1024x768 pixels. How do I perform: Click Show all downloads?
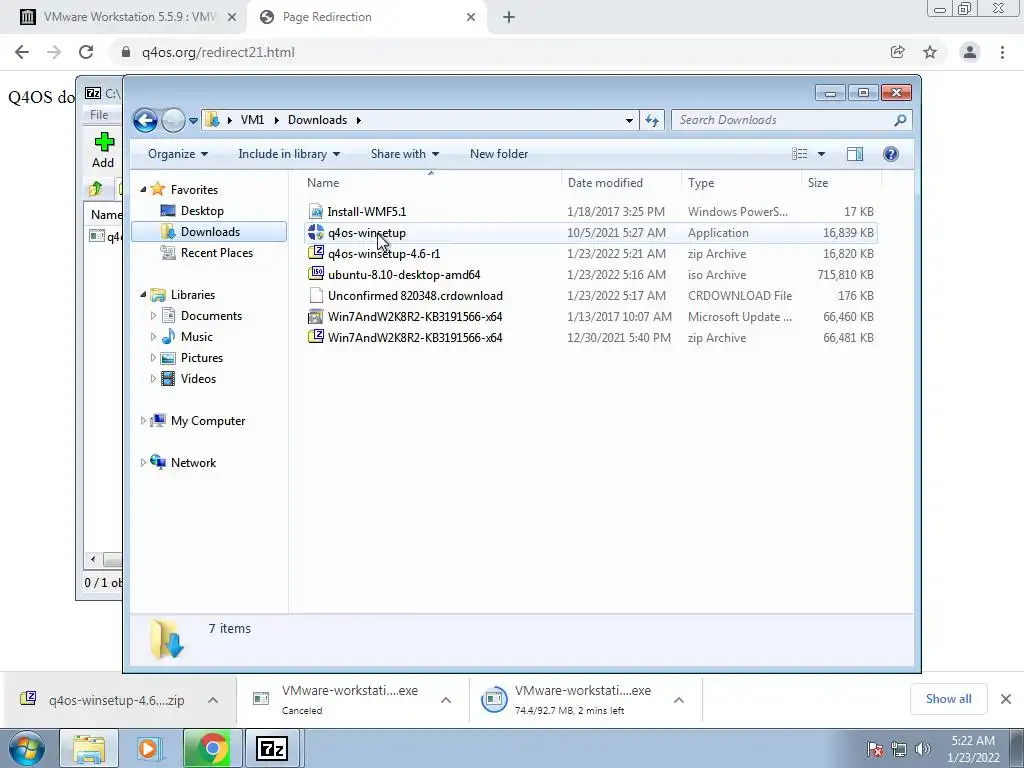pyautogui.click(x=948, y=699)
